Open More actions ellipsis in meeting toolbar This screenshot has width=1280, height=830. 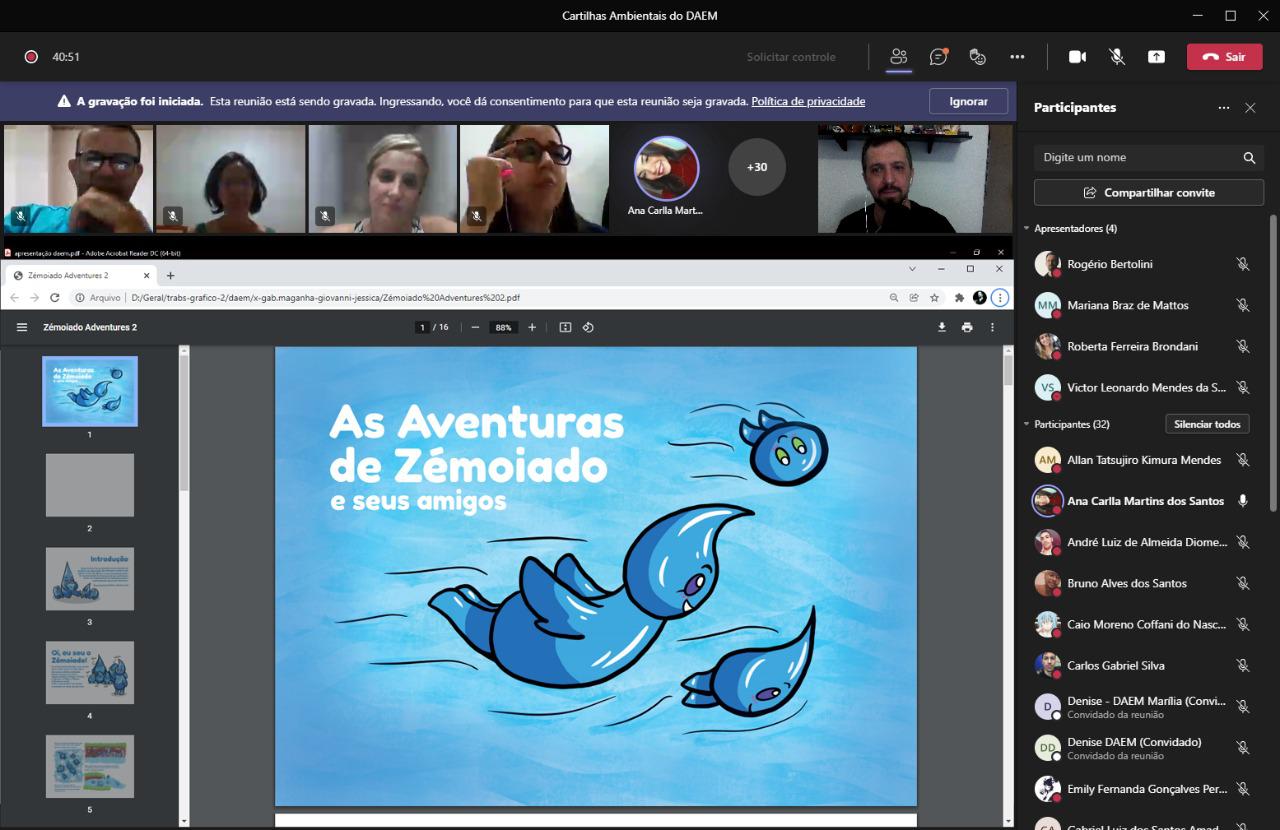(x=1017, y=57)
